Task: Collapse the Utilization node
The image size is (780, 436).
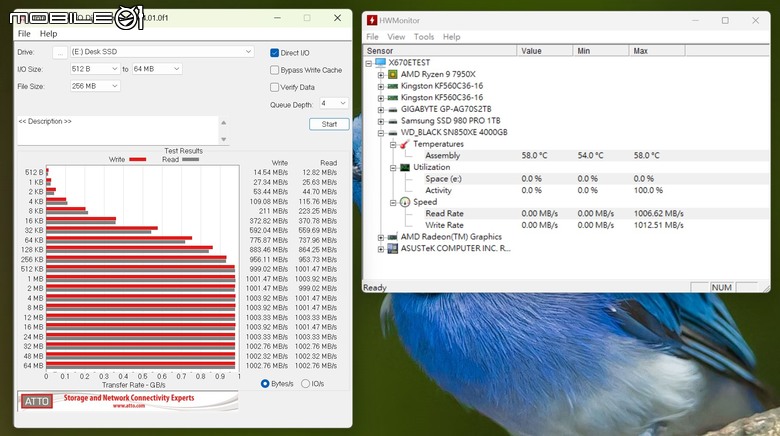Action: pyautogui.click(x=392, y=168)
